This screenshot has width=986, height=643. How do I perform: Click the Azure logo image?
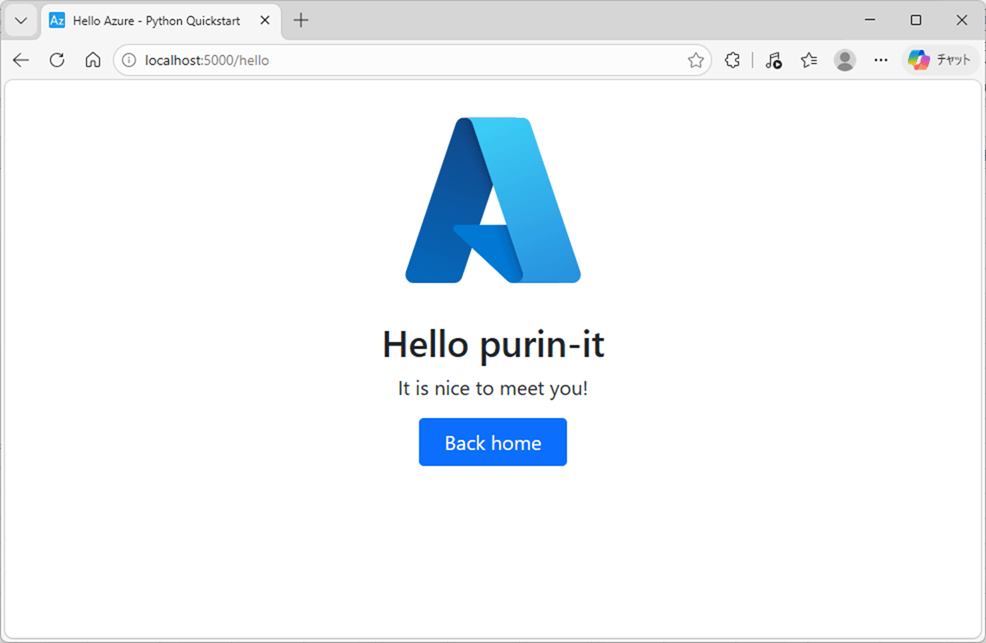pyautogui.click(x=493, y=200)
